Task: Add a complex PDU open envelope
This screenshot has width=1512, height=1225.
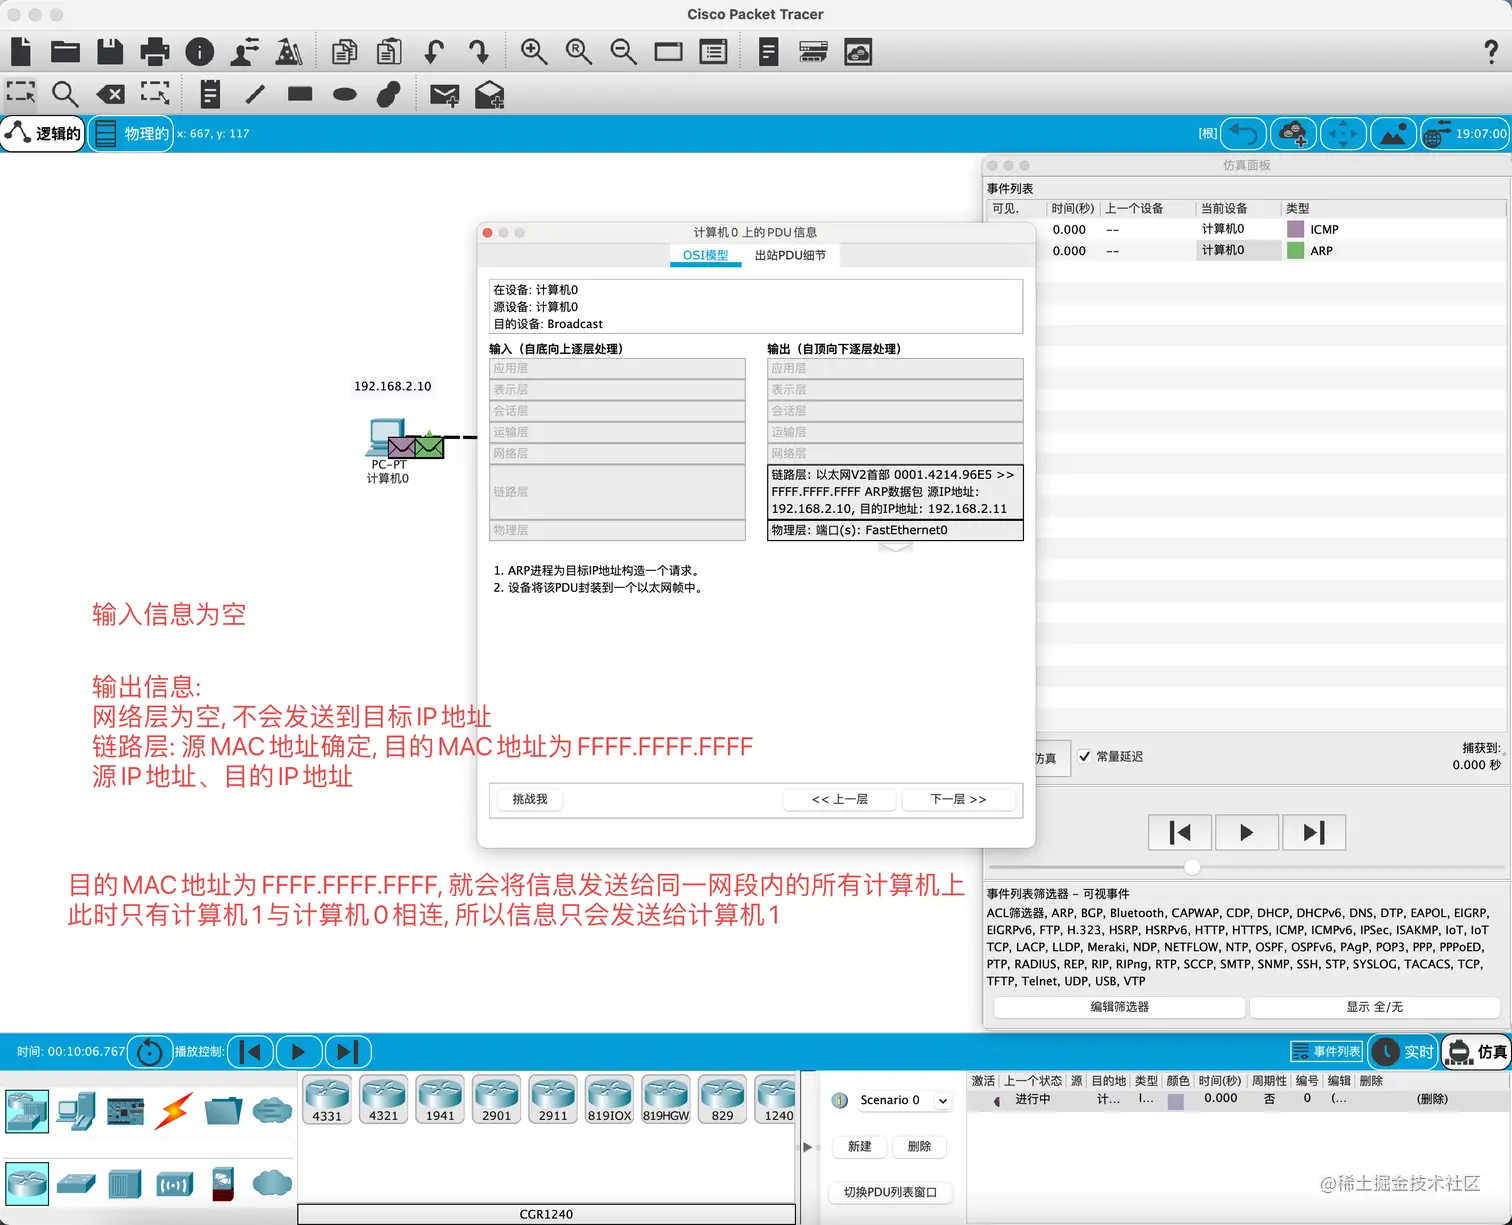Action: click(489, 94)
